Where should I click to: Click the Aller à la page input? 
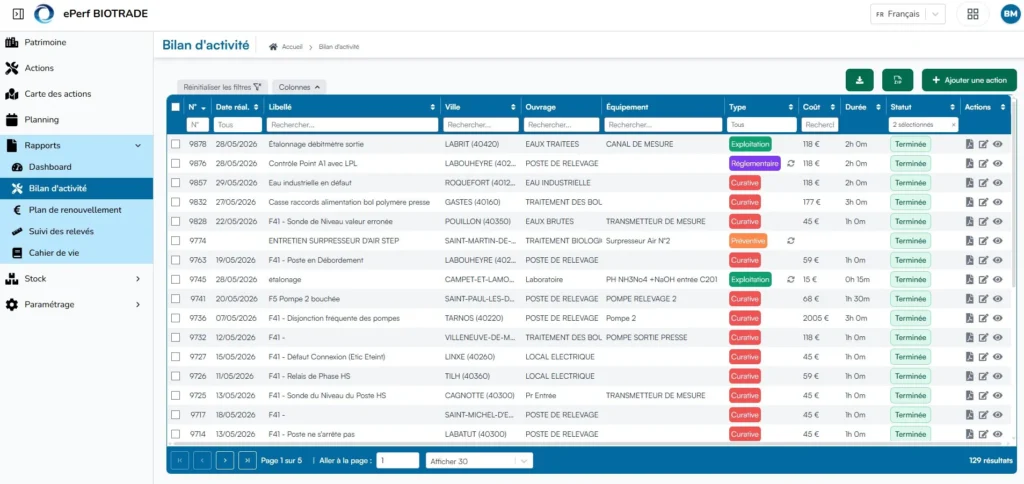click(398, 460)
